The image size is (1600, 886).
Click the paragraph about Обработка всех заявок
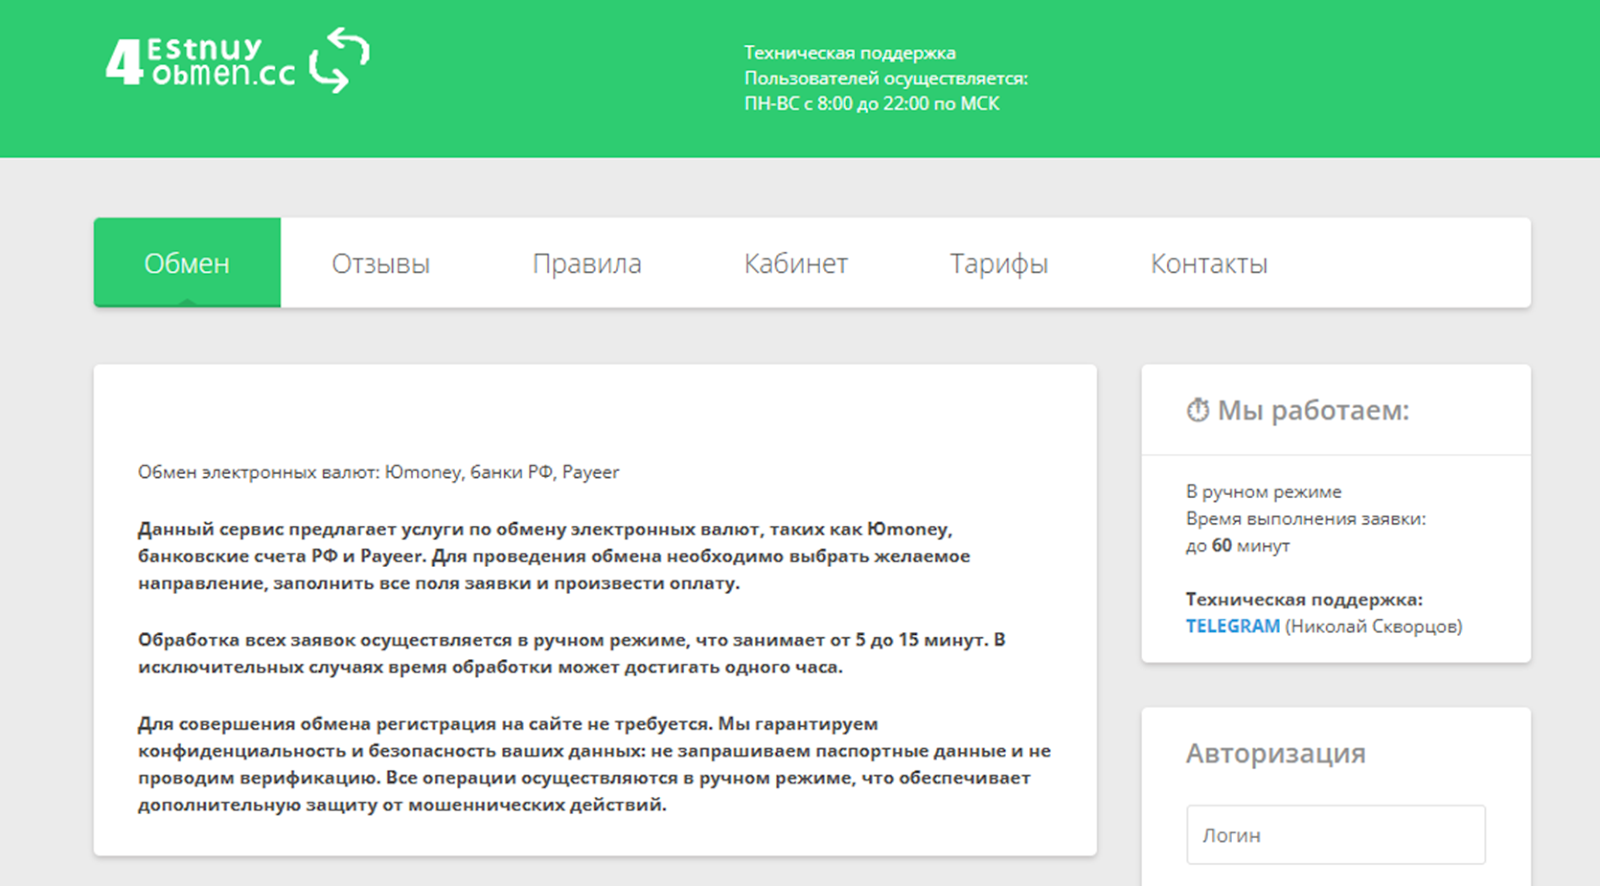(x=570, y=653)
